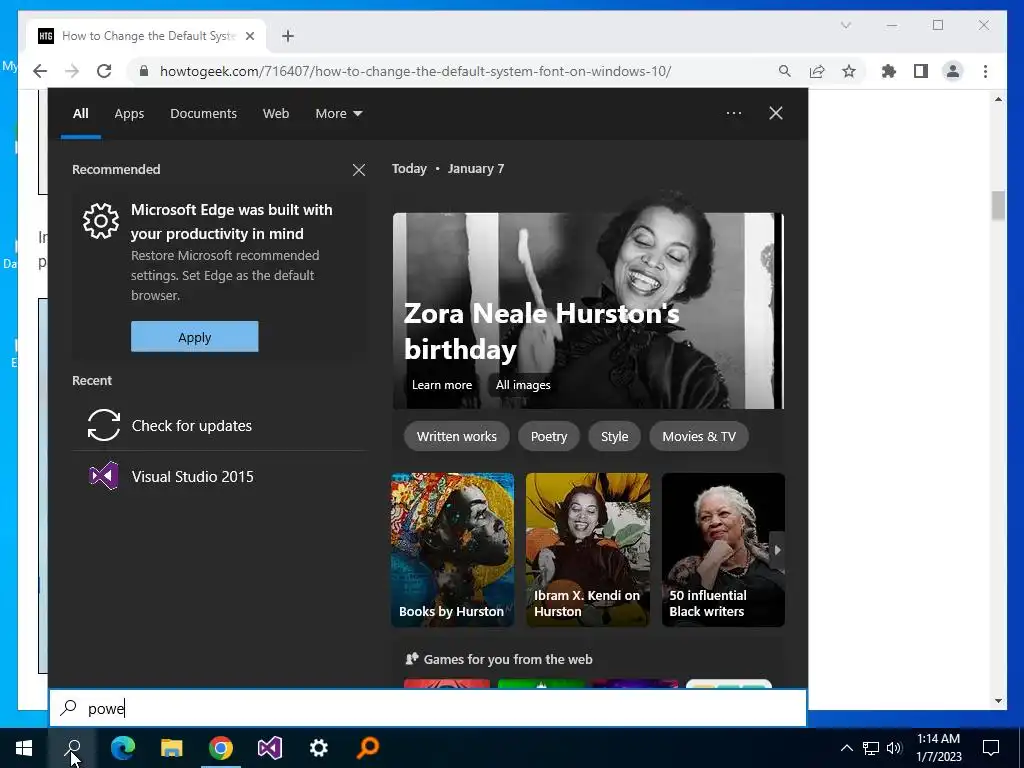1024x768 pixels.
Task: Dismiss the Recommended section
Action: [x=359, y=170]
